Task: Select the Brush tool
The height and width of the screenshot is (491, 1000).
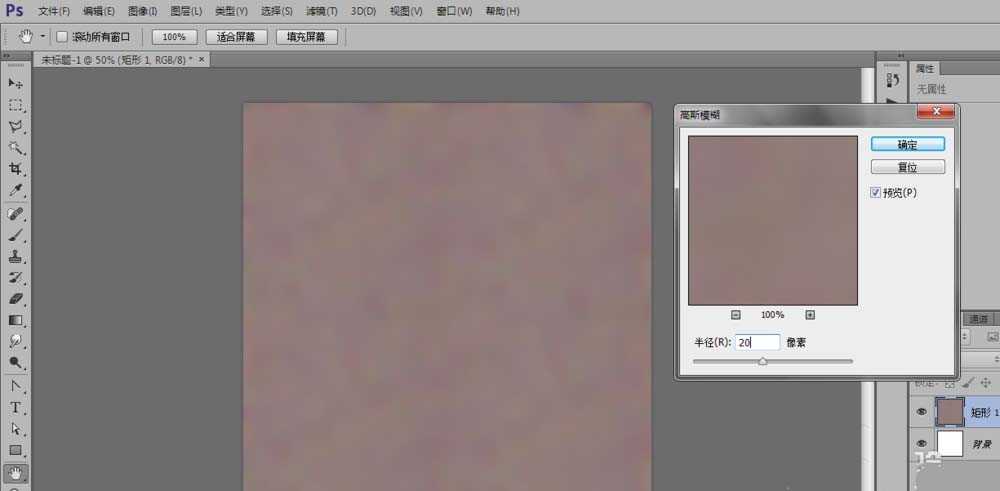Action: pos(16,235)
